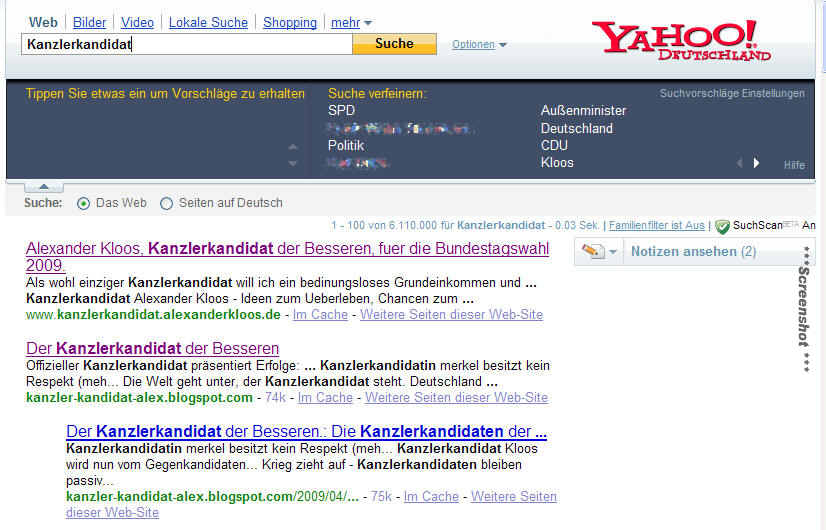The height and width of the screenshot is (530, 826).
Task: Open Suchvorschläge Einstellungen
Action: (732, 94)
